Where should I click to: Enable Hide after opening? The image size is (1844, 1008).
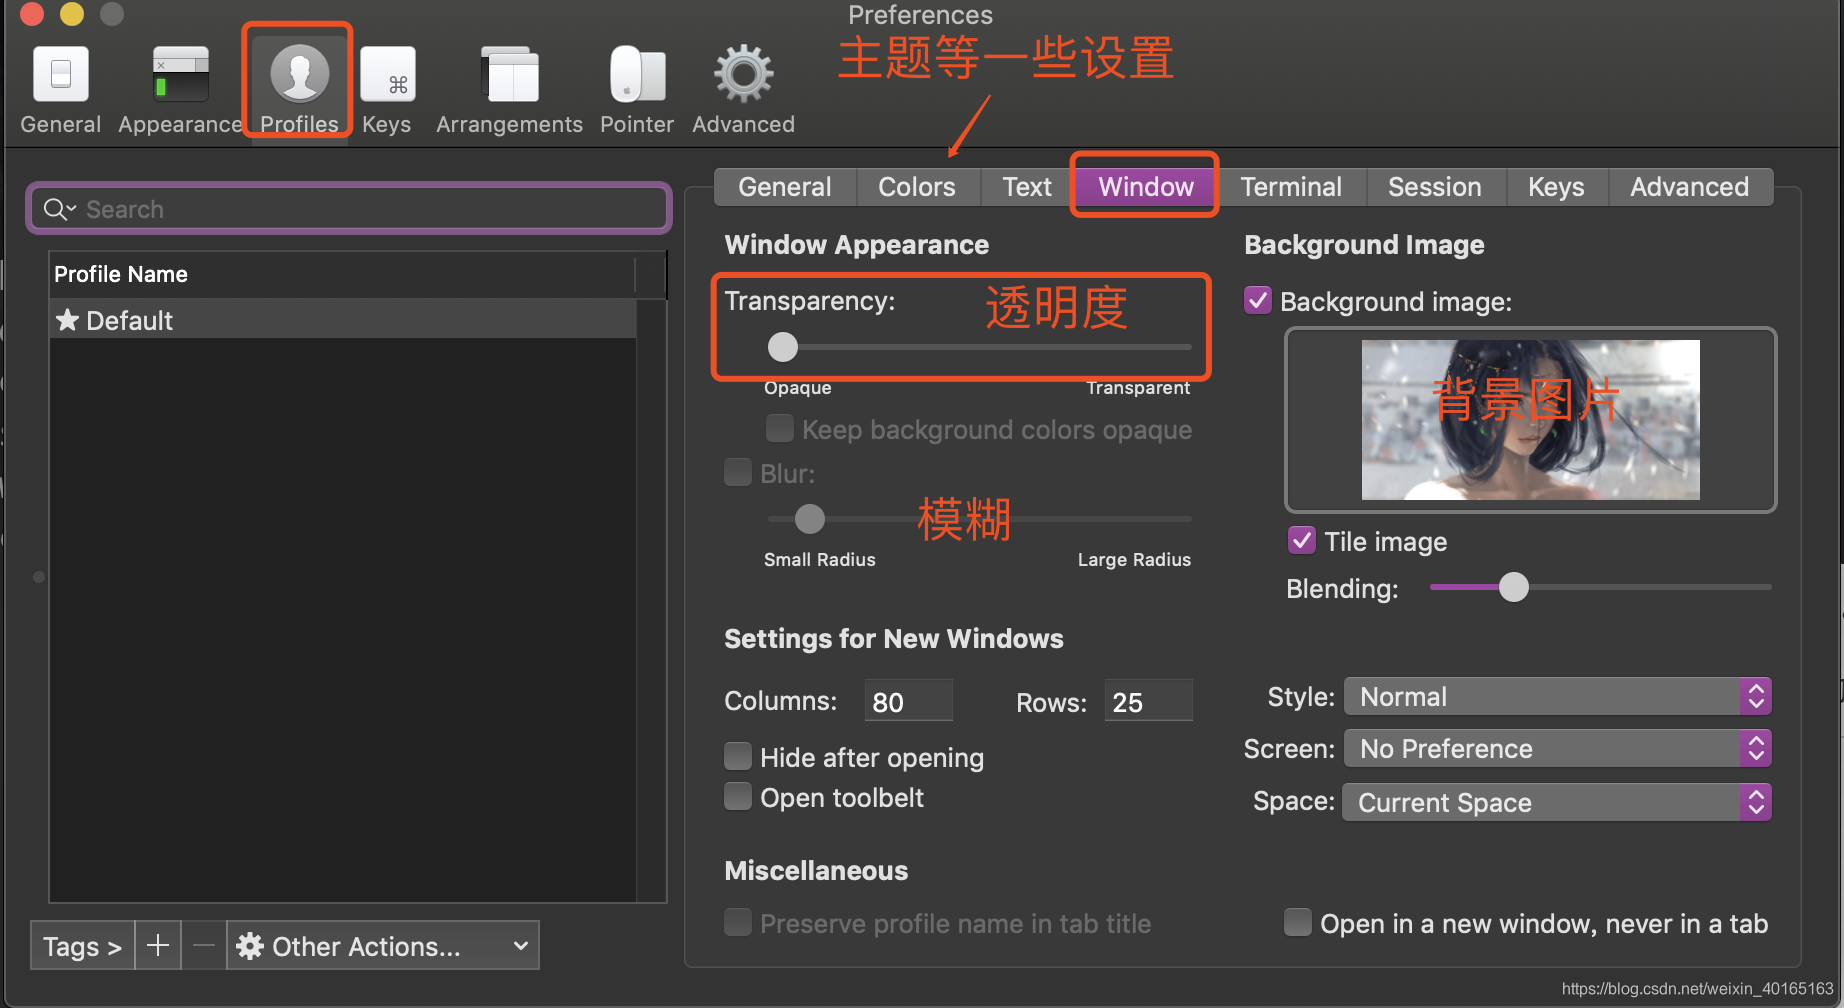coord(737,756)
